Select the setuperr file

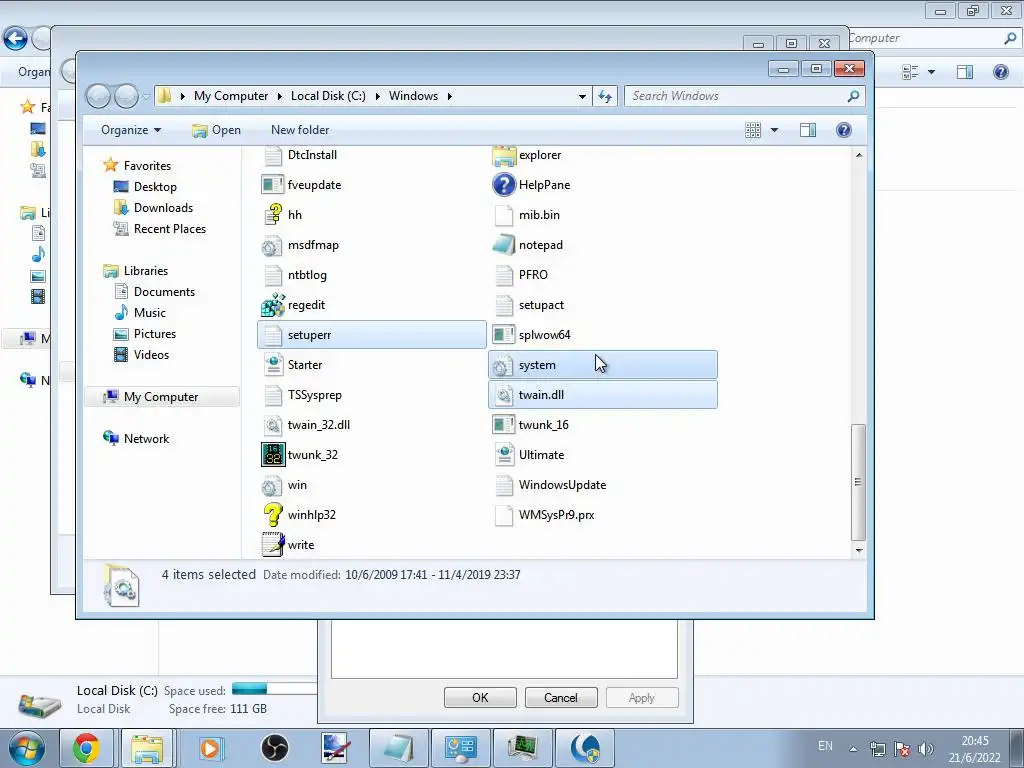click(x=372, y=335)
